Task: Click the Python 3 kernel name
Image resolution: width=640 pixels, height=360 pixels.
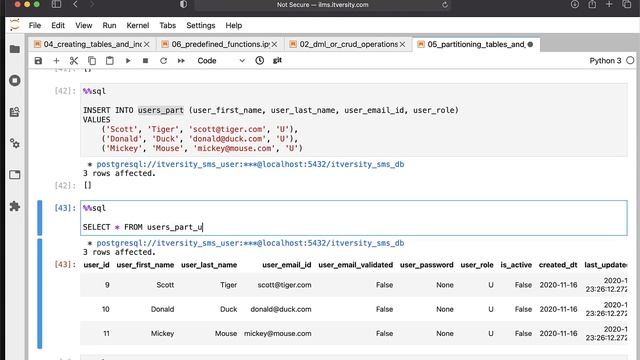Action: pos(605,60)
